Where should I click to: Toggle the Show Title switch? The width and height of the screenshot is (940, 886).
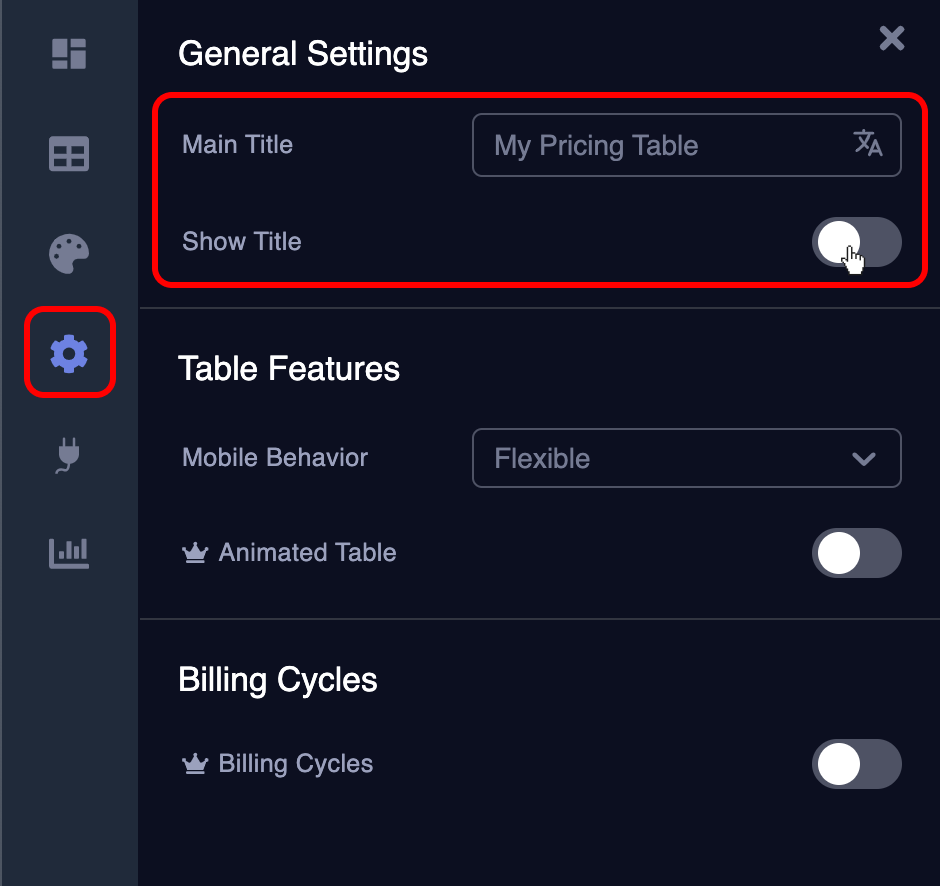pos(857,242)
